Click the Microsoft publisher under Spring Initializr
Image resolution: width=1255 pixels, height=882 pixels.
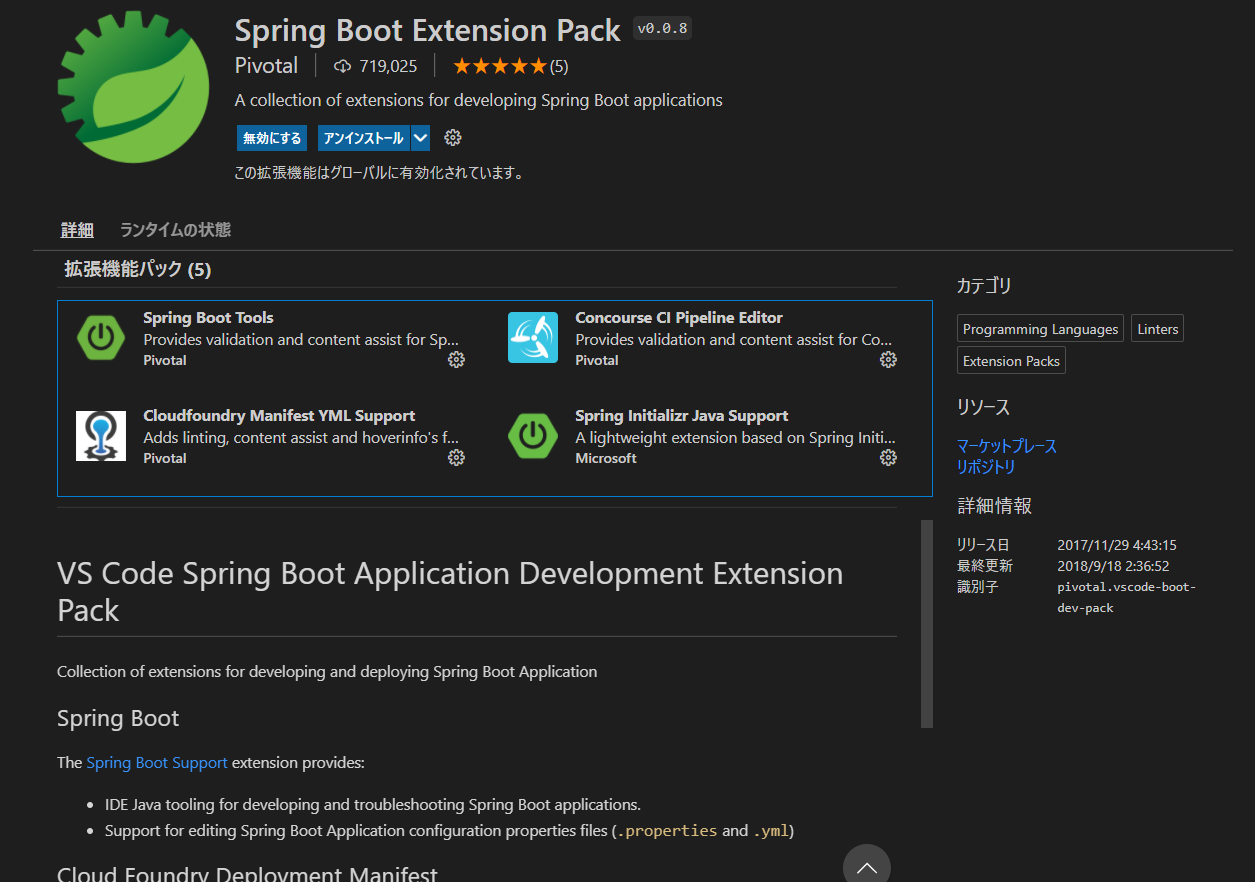(x=606, y=458)
